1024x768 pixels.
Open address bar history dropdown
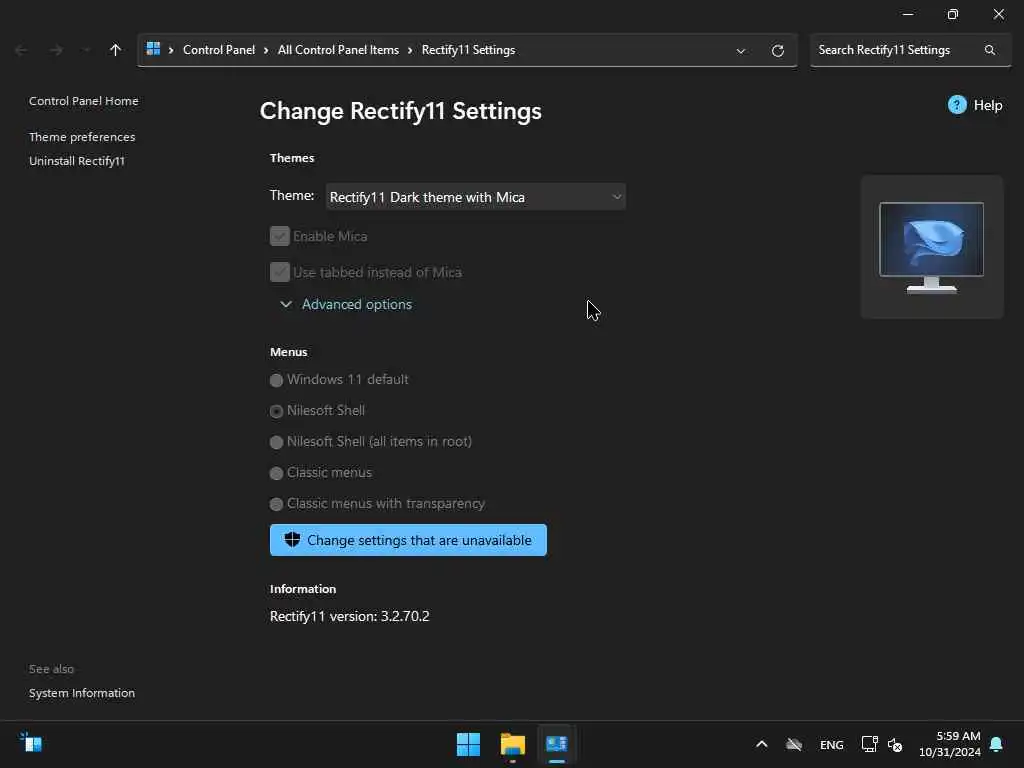click(x=741, y=51)
